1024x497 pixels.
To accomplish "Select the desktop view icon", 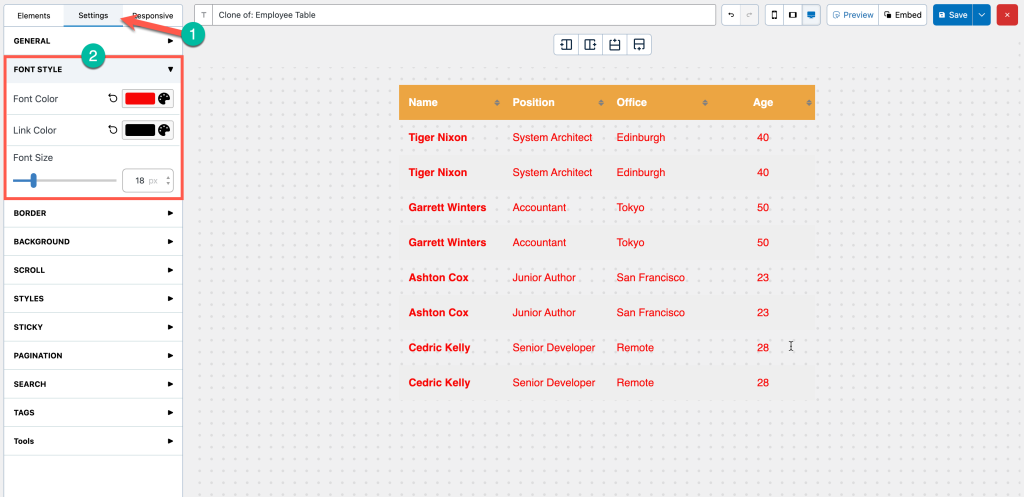I will click(x=810, y=15).
